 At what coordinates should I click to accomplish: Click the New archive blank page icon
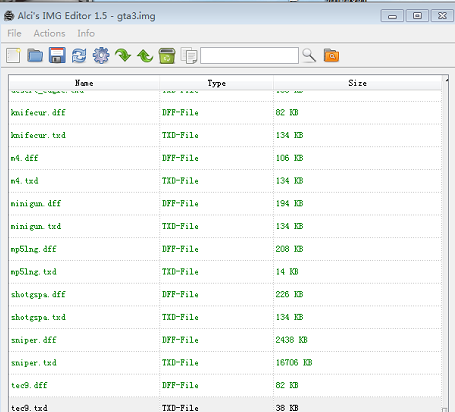tap(13, 55)
